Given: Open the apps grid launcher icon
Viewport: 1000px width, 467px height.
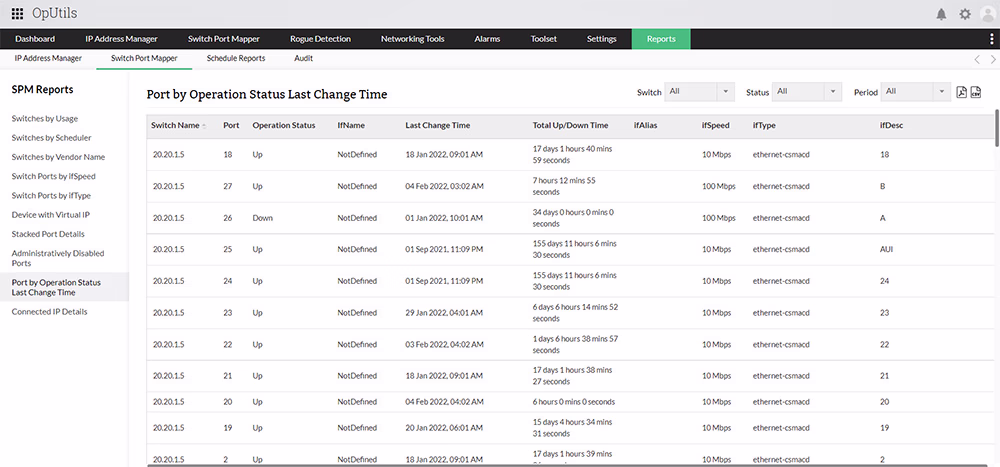Looking at the screenshot, I should [x=17, y=14].
